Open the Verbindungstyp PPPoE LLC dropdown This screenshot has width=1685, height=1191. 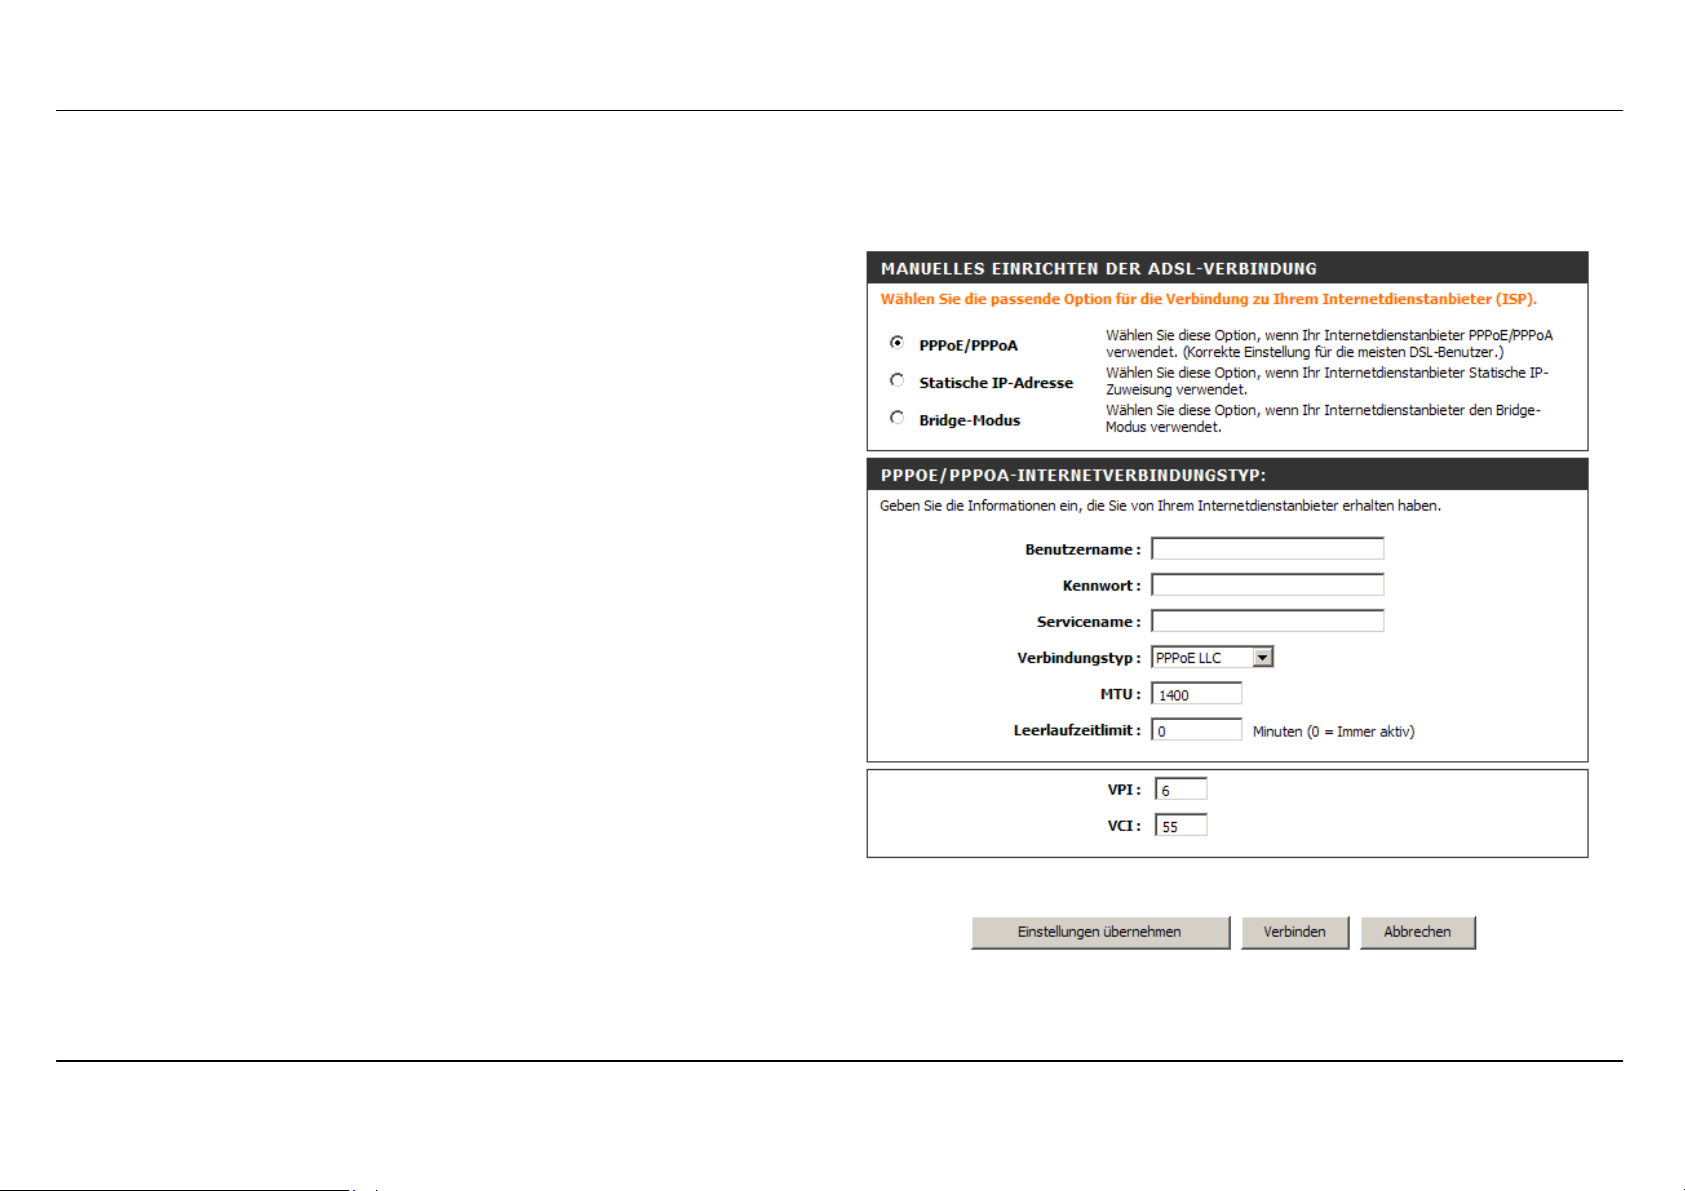[x=1212, y=657]
